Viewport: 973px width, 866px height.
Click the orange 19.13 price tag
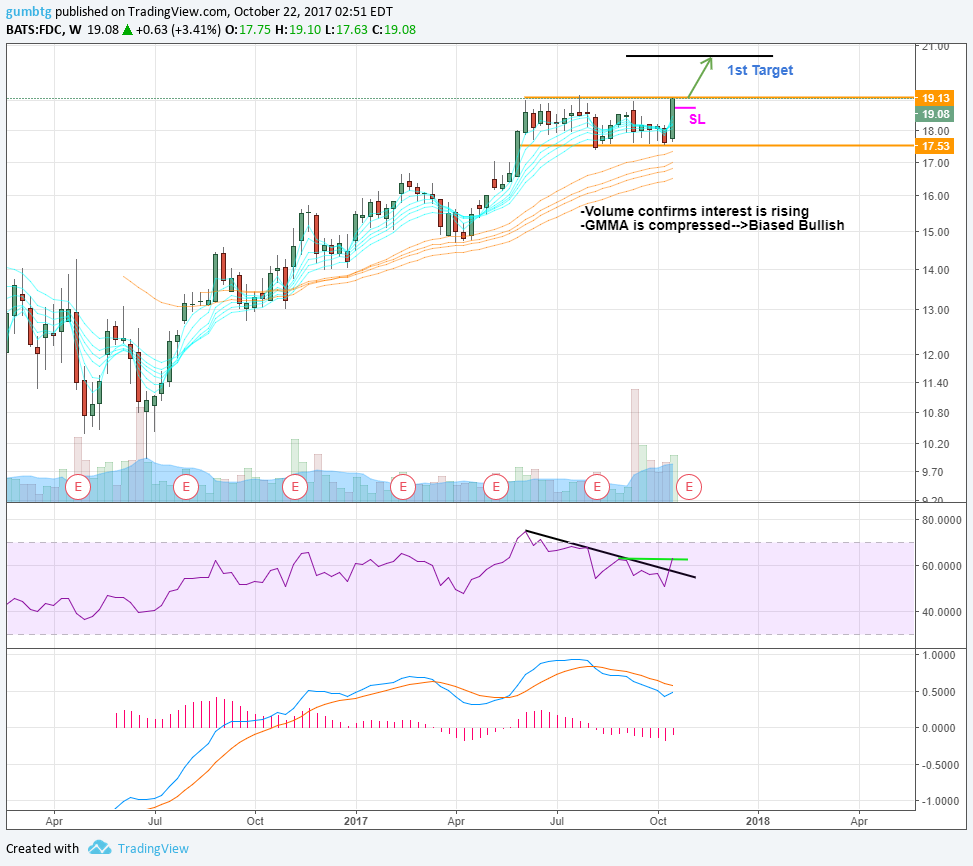point(935,98)
